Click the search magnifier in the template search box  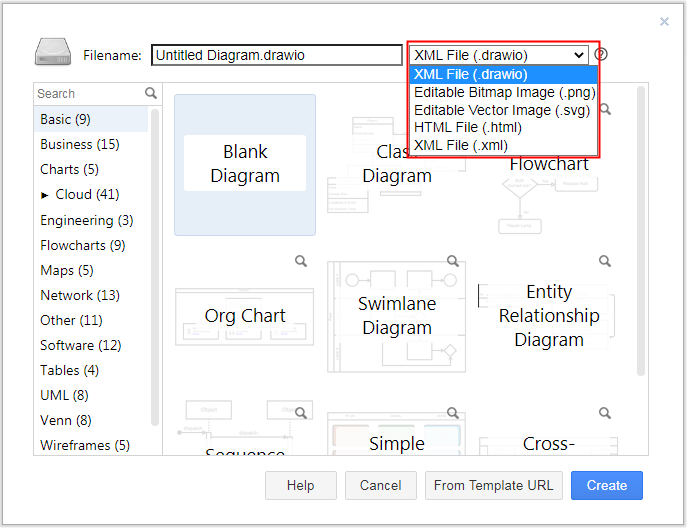pyautogui.click(x=151, y=93)
